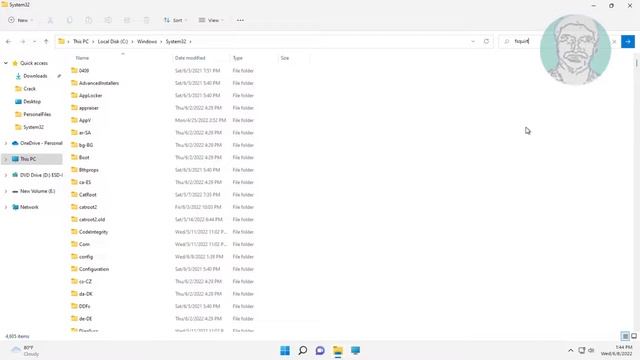Sort by Name column header
The image size is (640, 360).
(82, 58)
